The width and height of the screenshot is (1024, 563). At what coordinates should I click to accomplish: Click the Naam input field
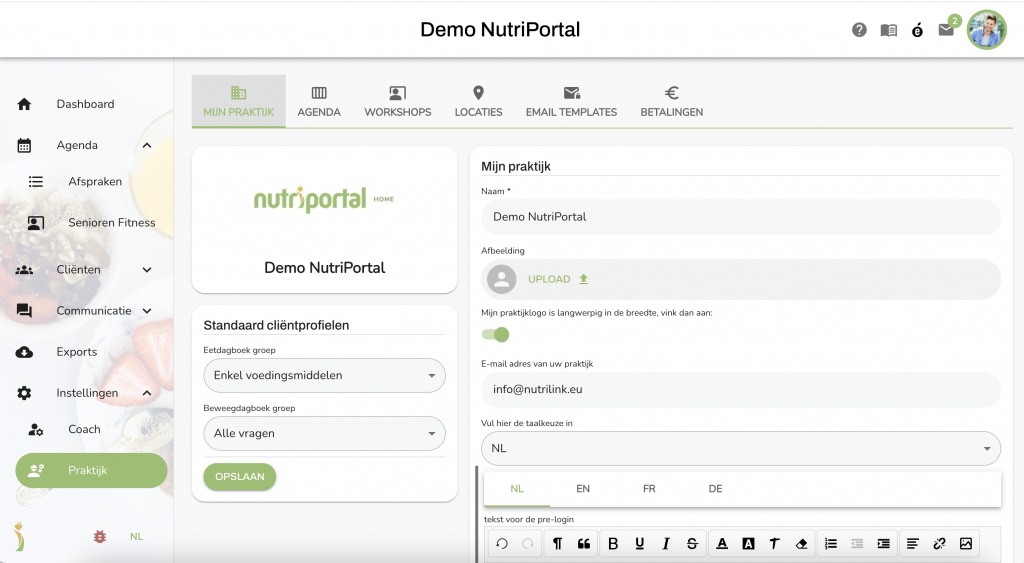741,217
